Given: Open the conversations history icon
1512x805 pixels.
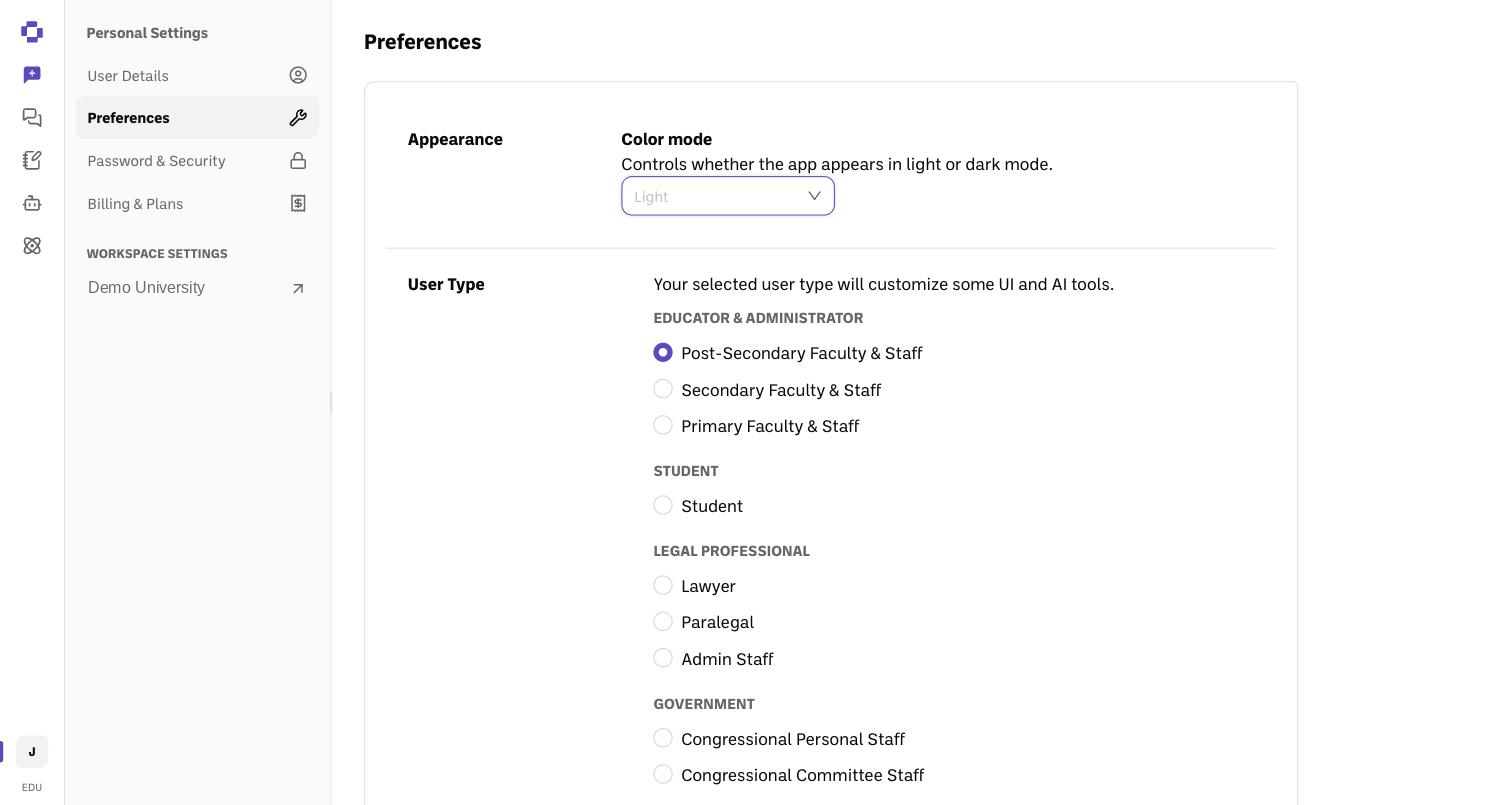Looking at the screenshot, I should tap(32, 117).
